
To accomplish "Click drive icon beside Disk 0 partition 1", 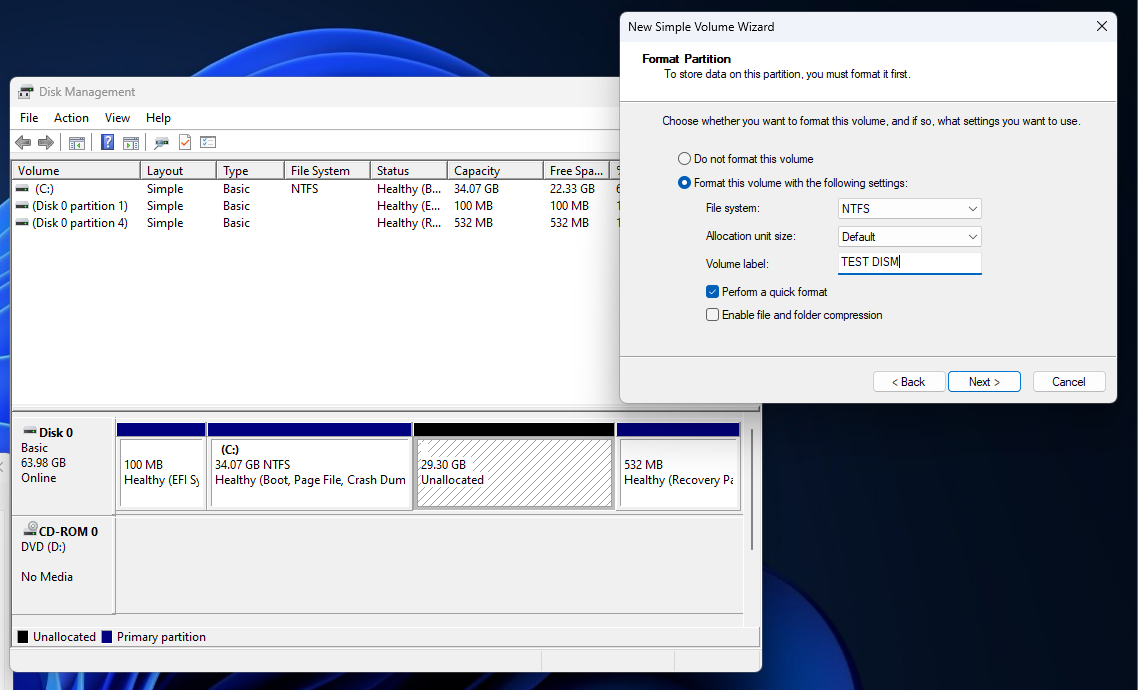I will (22, 206).
